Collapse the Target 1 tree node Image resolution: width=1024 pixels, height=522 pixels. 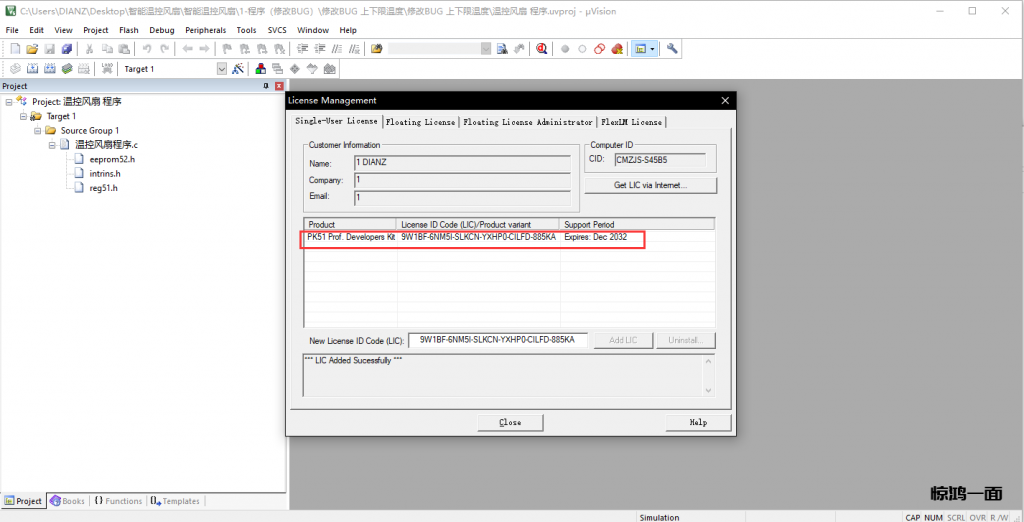[23, 116]
